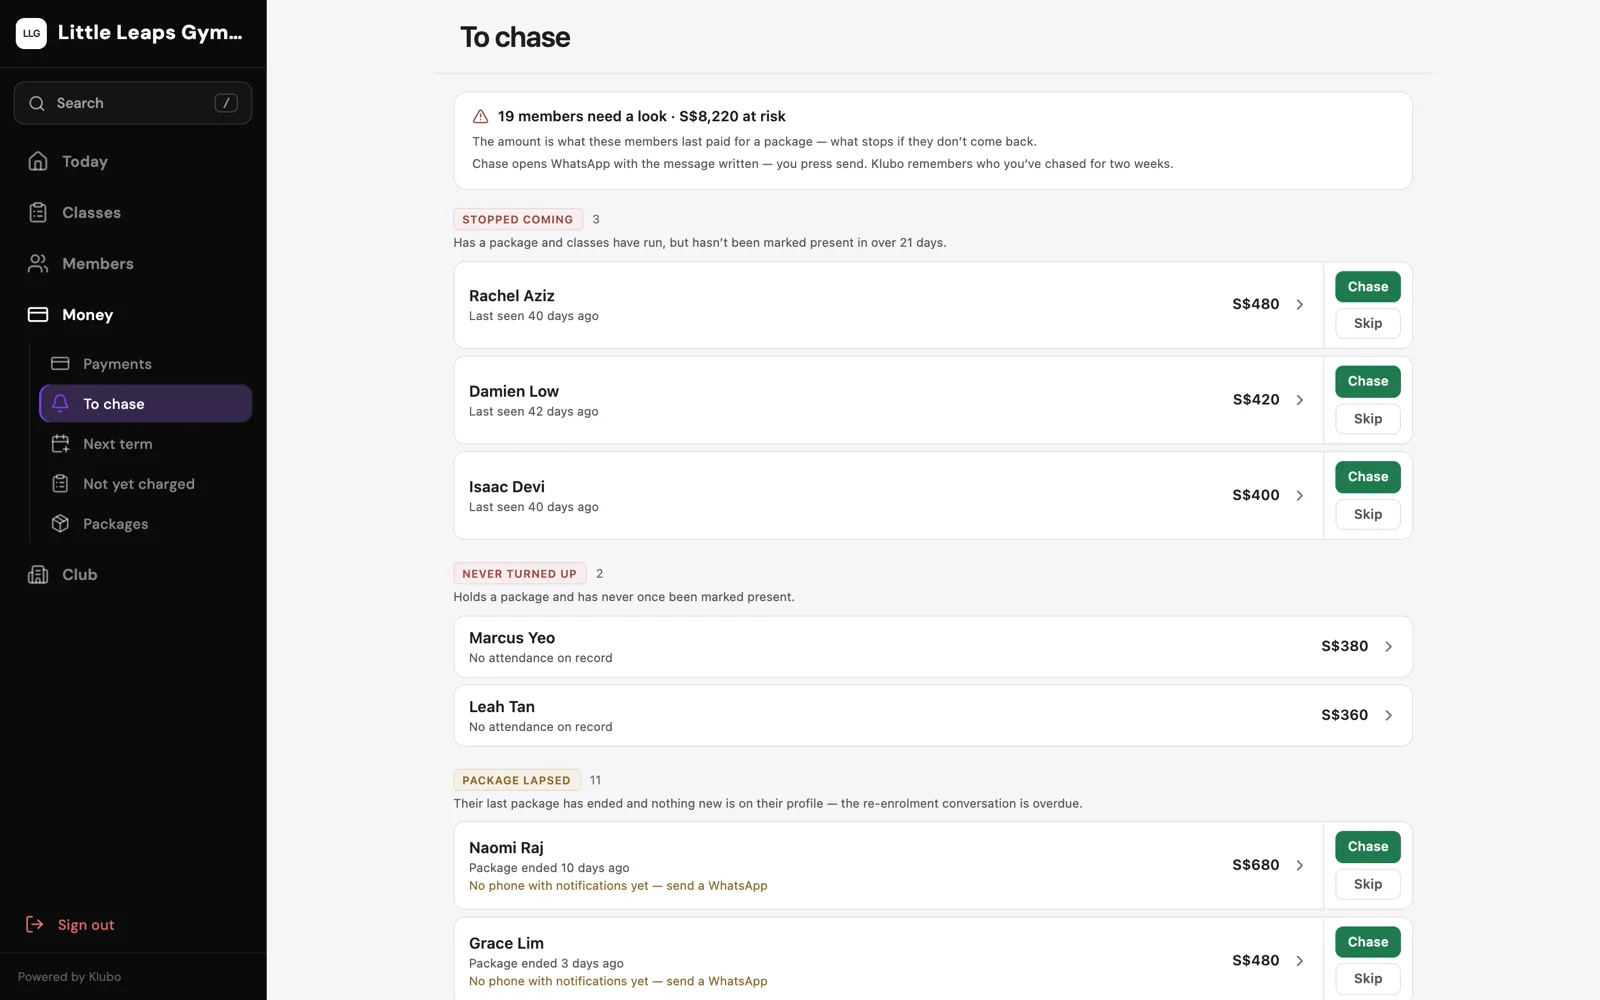Click the people icon beside Members

(38, 263)
